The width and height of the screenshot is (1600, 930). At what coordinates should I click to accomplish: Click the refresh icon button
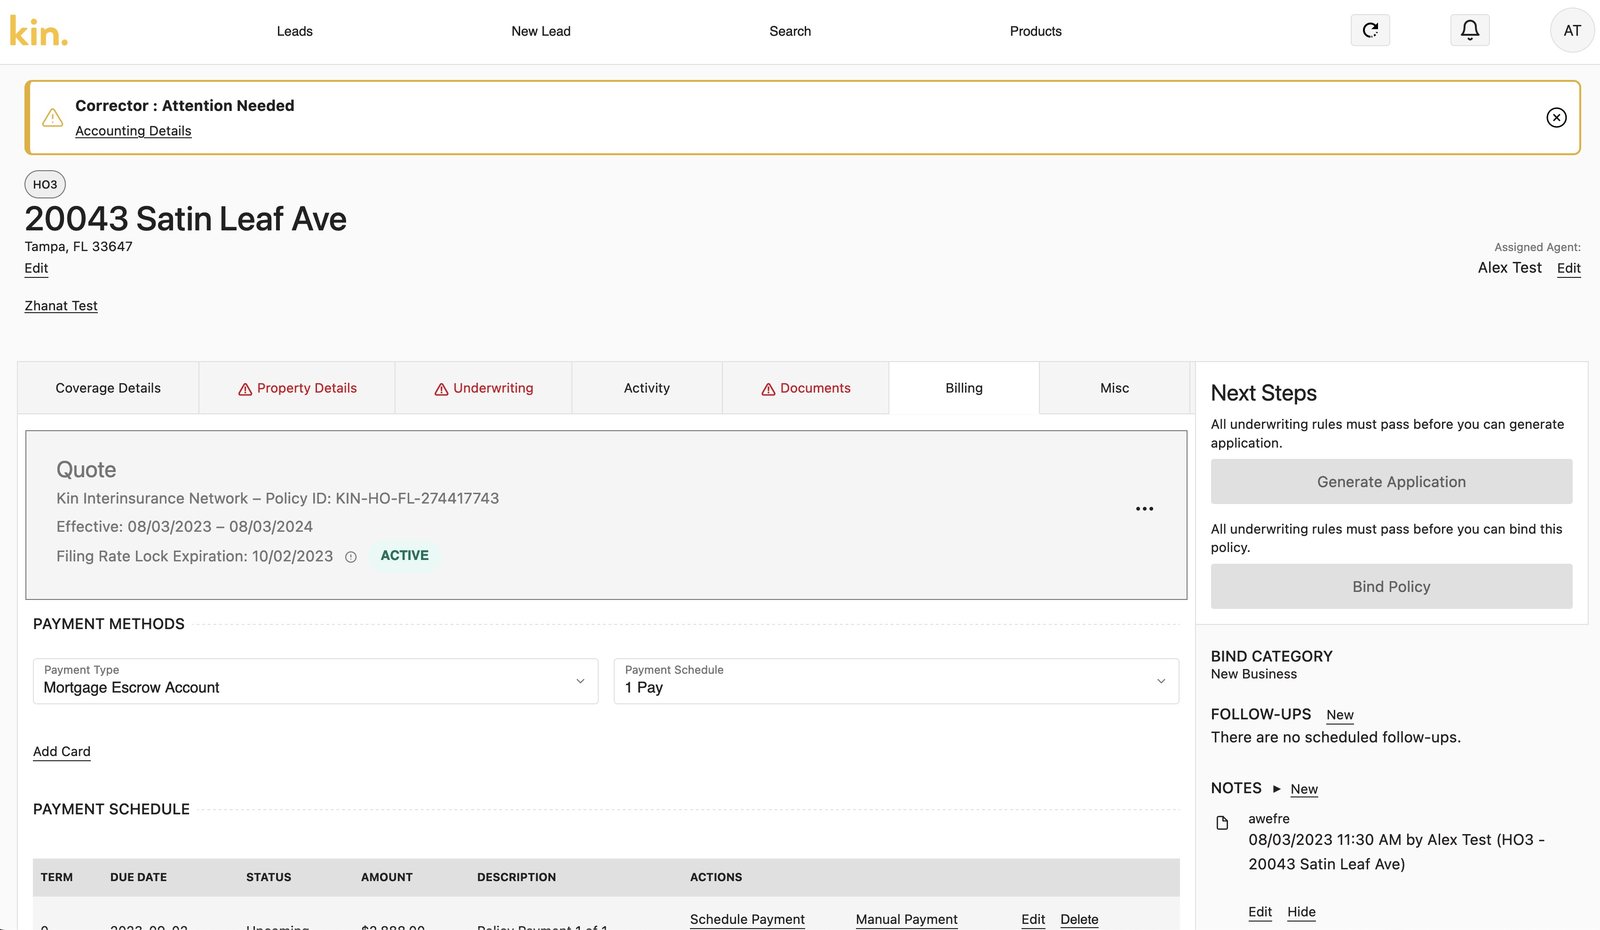(1370, 30)
